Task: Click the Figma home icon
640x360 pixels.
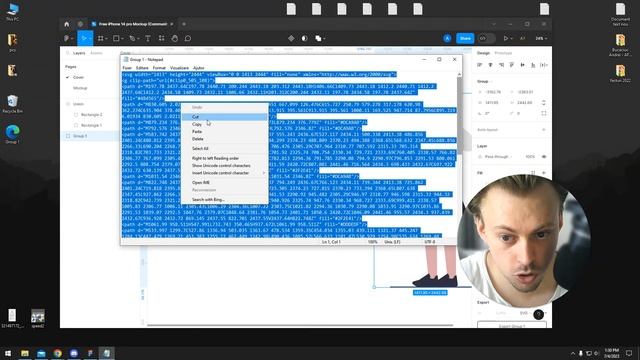Action: click(x=67, y=24)
